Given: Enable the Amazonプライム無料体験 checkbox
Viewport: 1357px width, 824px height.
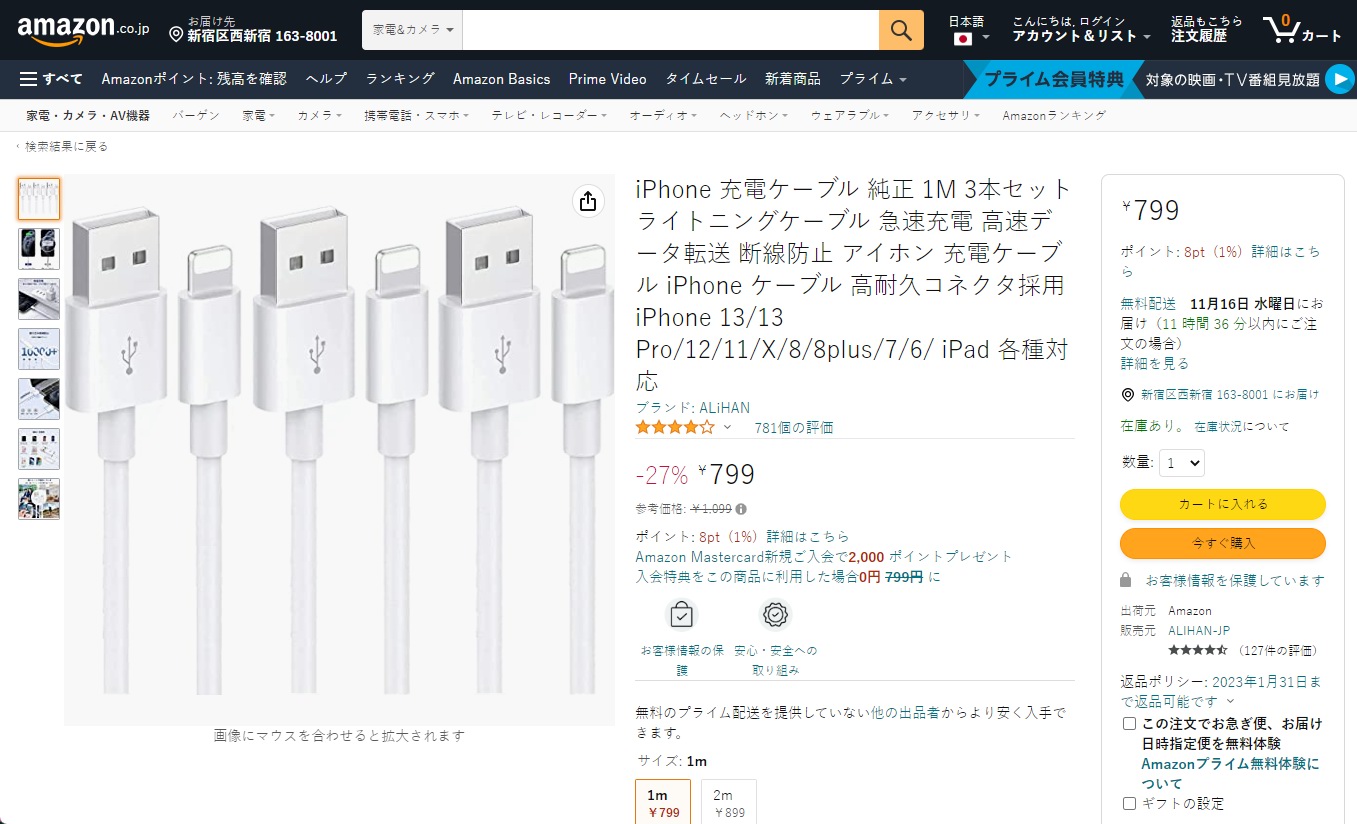Looking at the screenshot, I should click(x=1129, y=721).
